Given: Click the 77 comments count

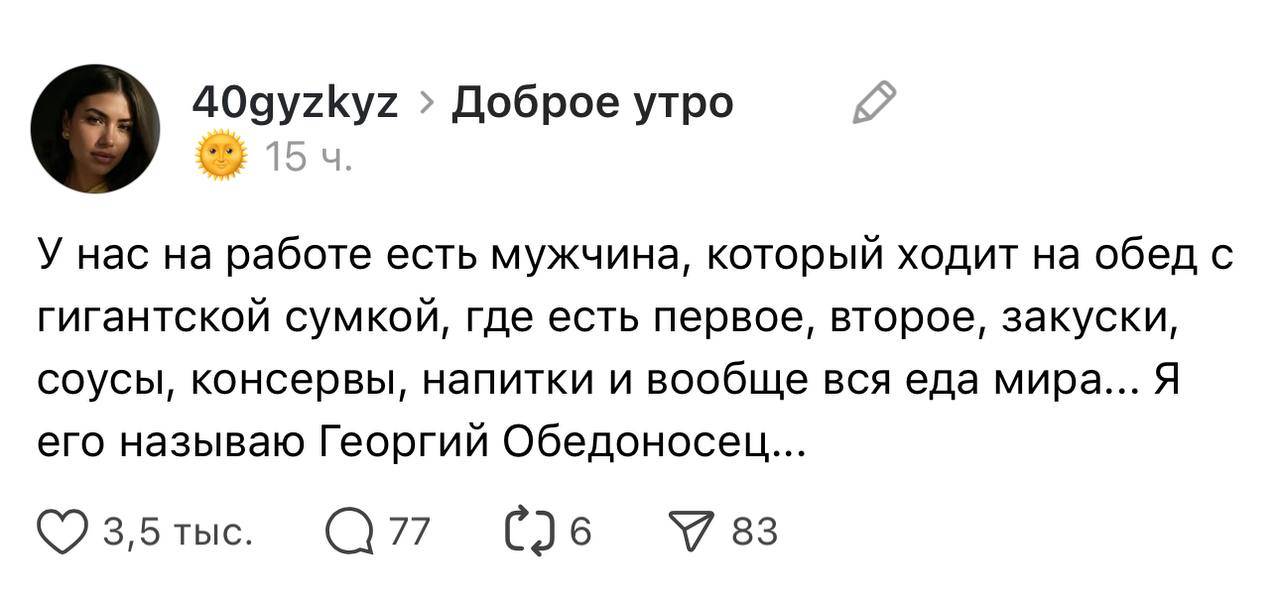Looking at the screenshot, I should [408, 532].
